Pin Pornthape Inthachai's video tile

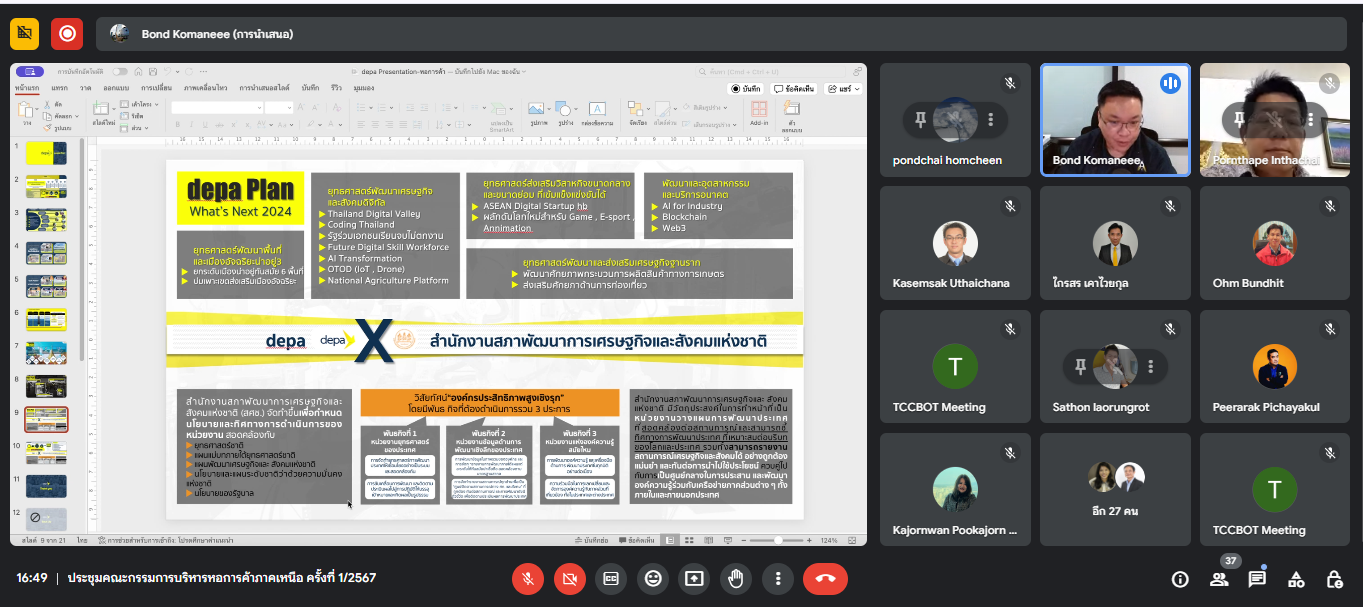pyautogui.click(x=1240, y=120)
